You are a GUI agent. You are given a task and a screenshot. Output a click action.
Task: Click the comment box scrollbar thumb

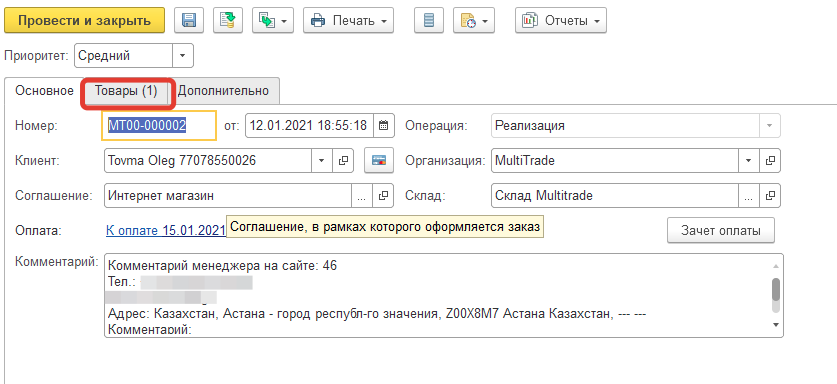pyautogui.click(x=776, y=289)
